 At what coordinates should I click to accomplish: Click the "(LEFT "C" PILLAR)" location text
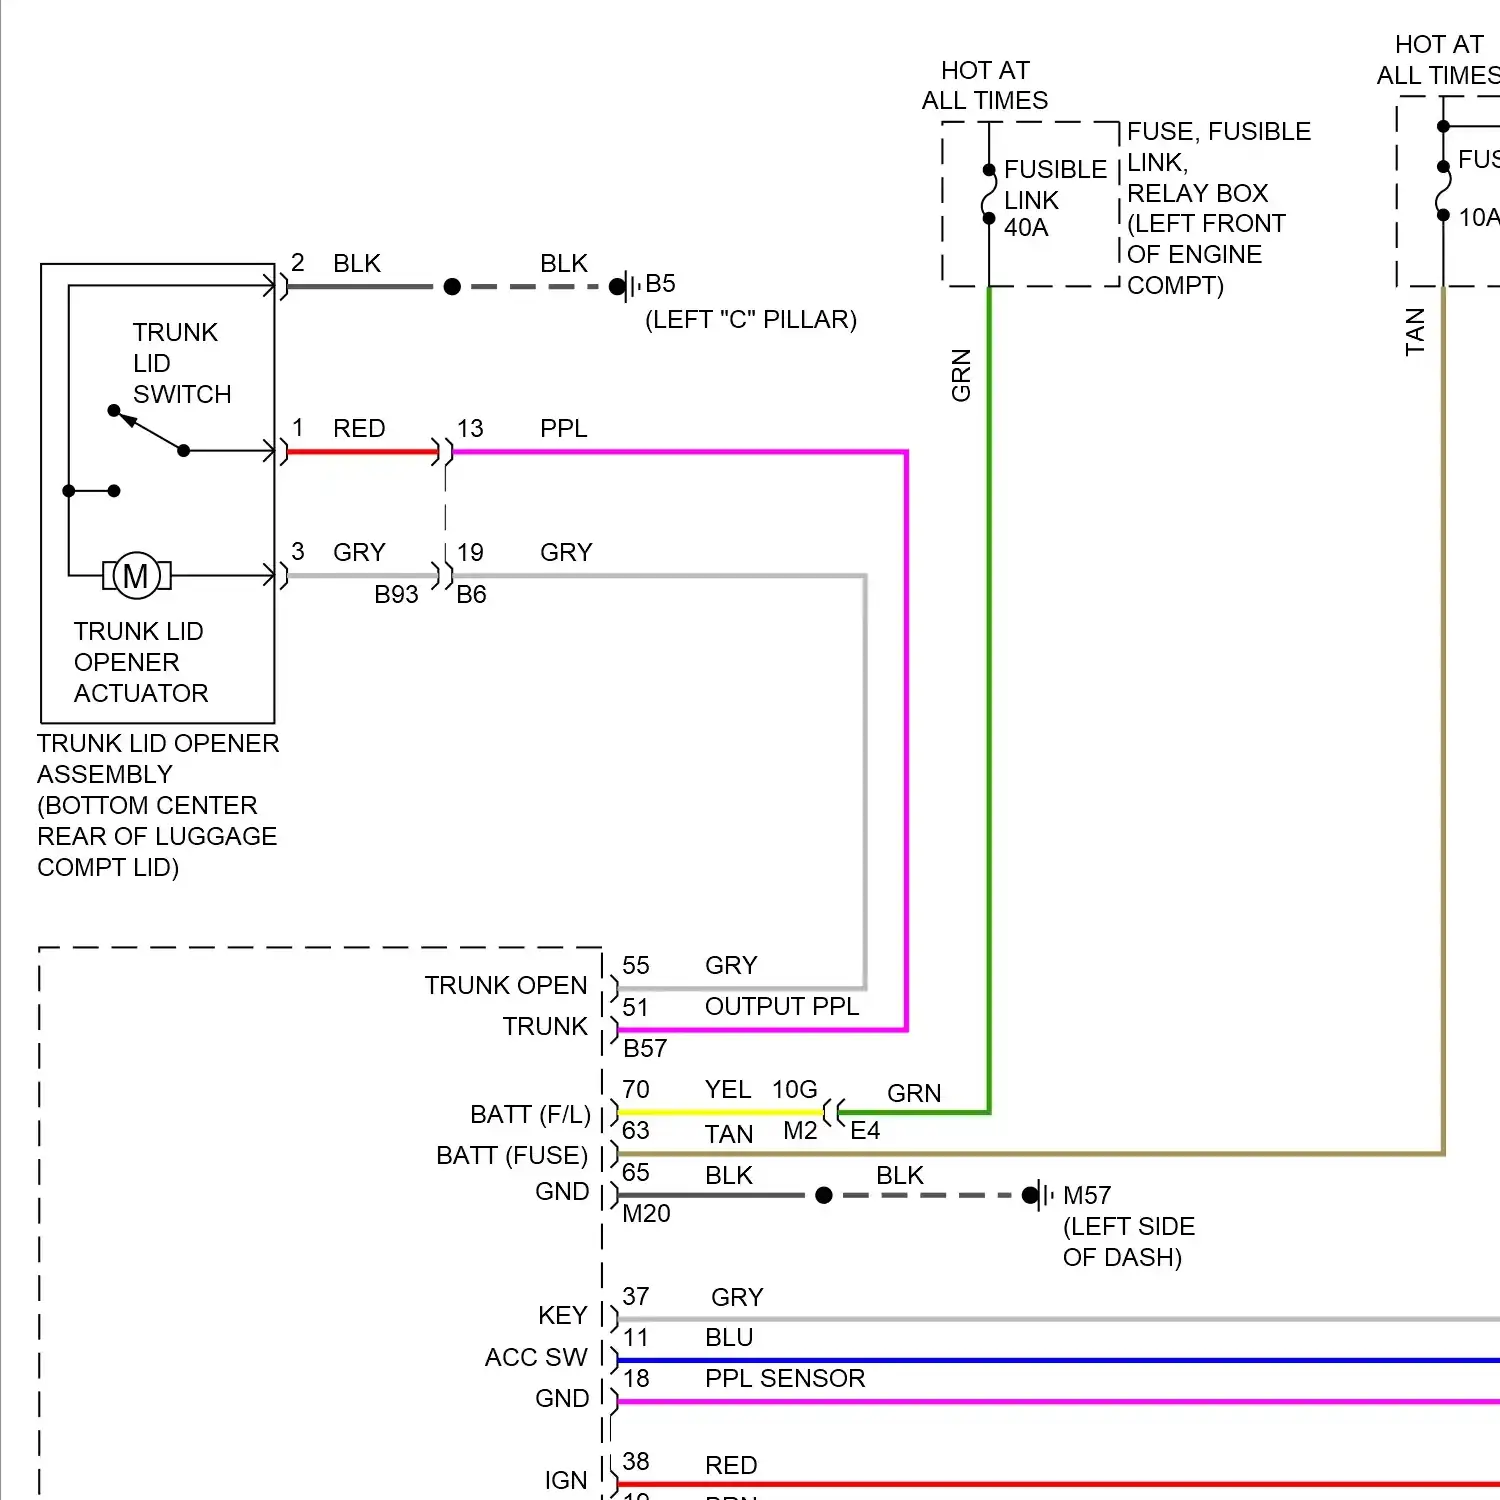[x=751, y=320]
